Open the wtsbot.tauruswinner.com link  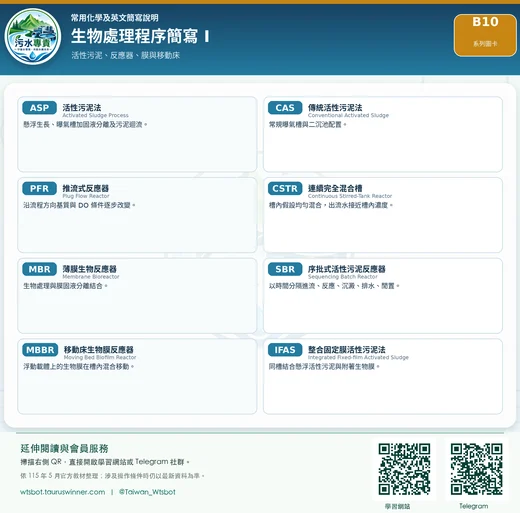click(63, 492)
